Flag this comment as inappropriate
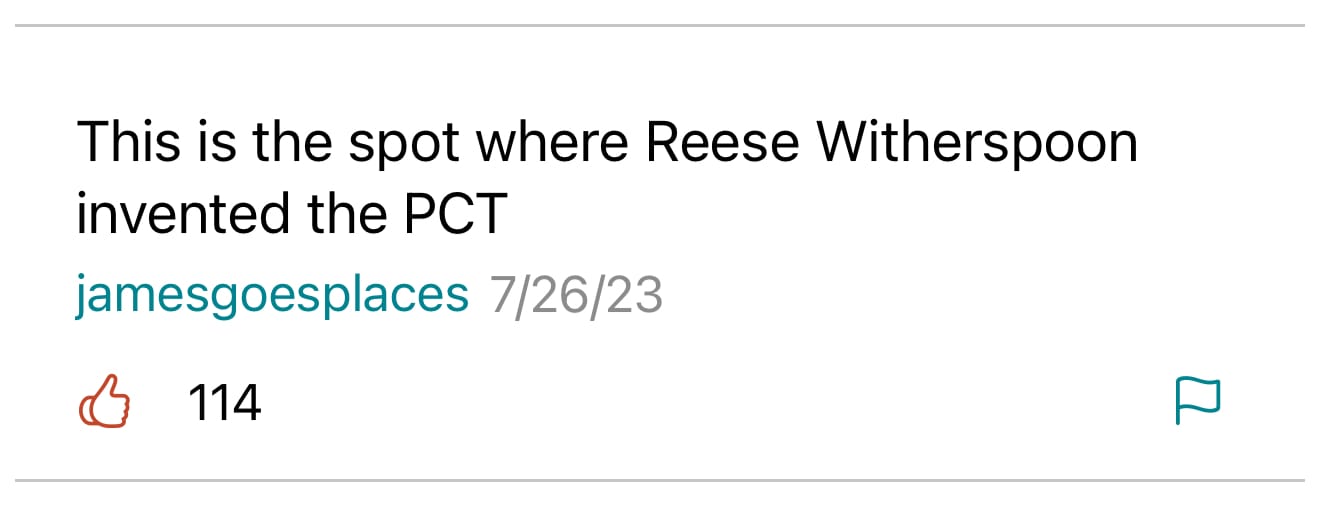Viewport: 1320px width, 505px height. pos(1197,401)
